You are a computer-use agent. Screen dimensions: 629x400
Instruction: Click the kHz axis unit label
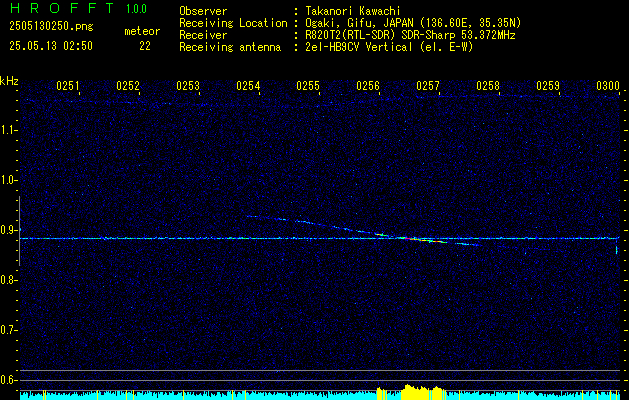pos(9,81)
